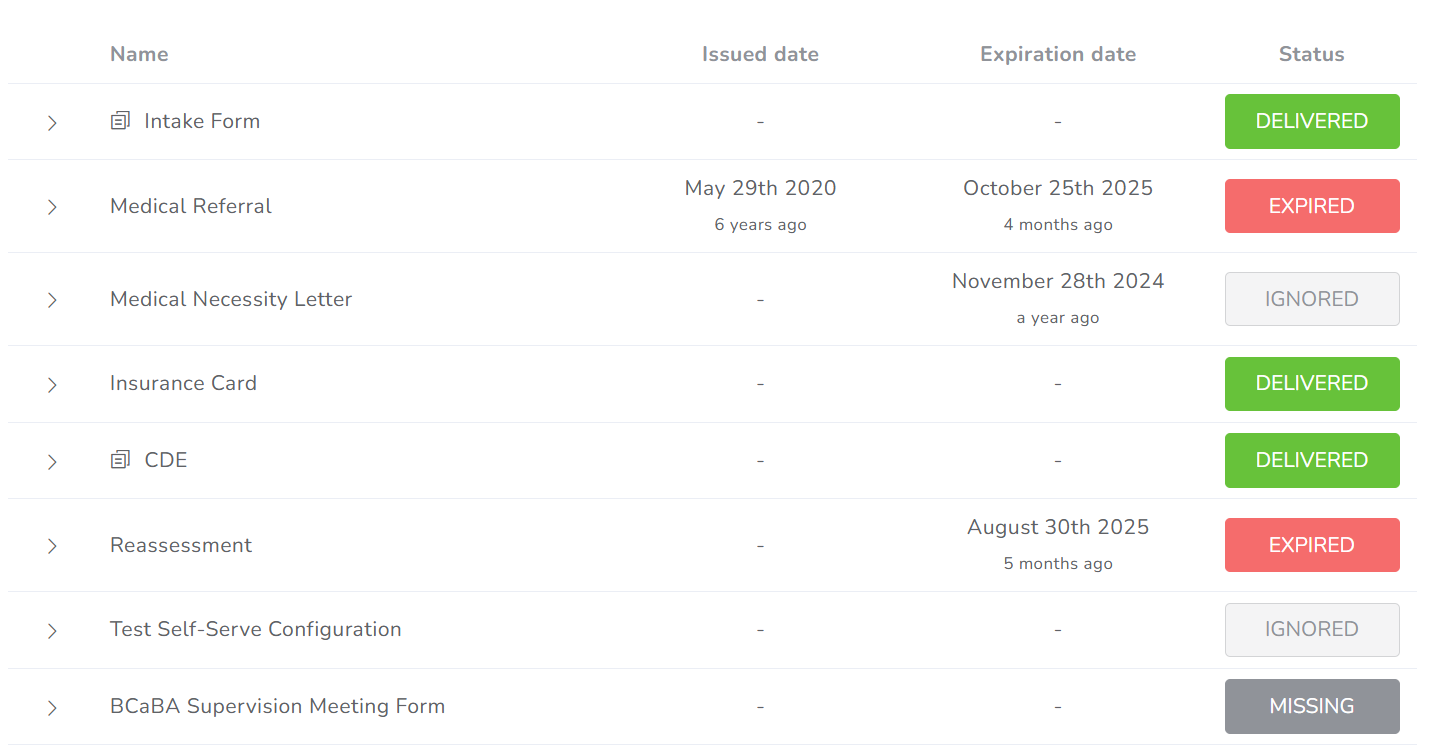Expand the Intake Form row

[x=52, y=122]
